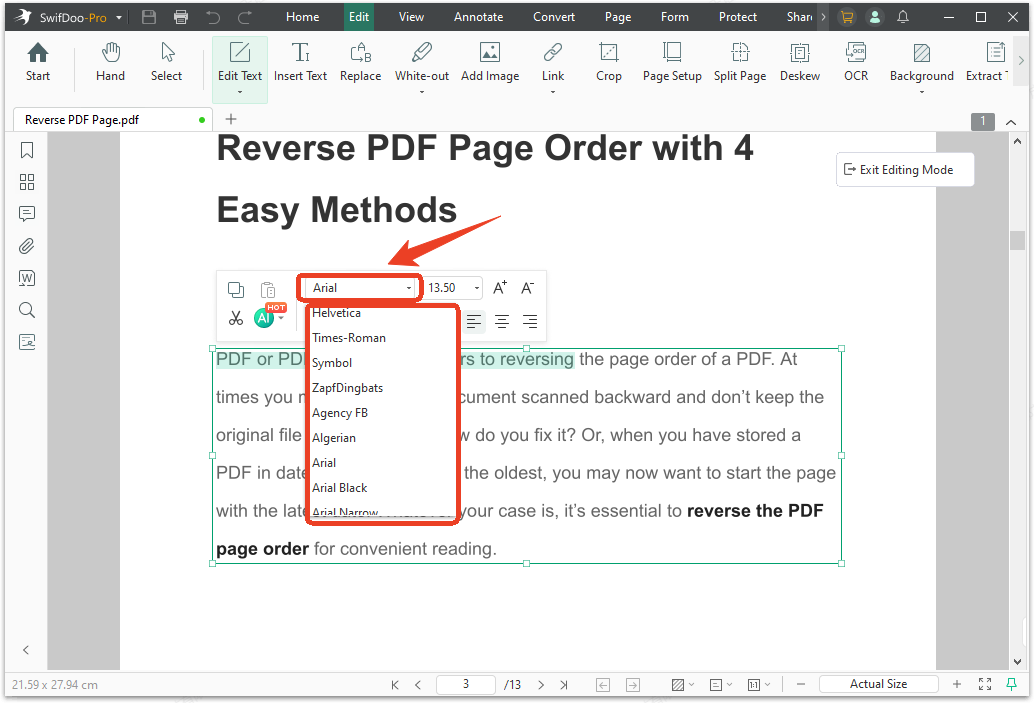This screenshot has width=1034, height=703.
Task: Print the document via printer icon
Action: pos(181,17)
